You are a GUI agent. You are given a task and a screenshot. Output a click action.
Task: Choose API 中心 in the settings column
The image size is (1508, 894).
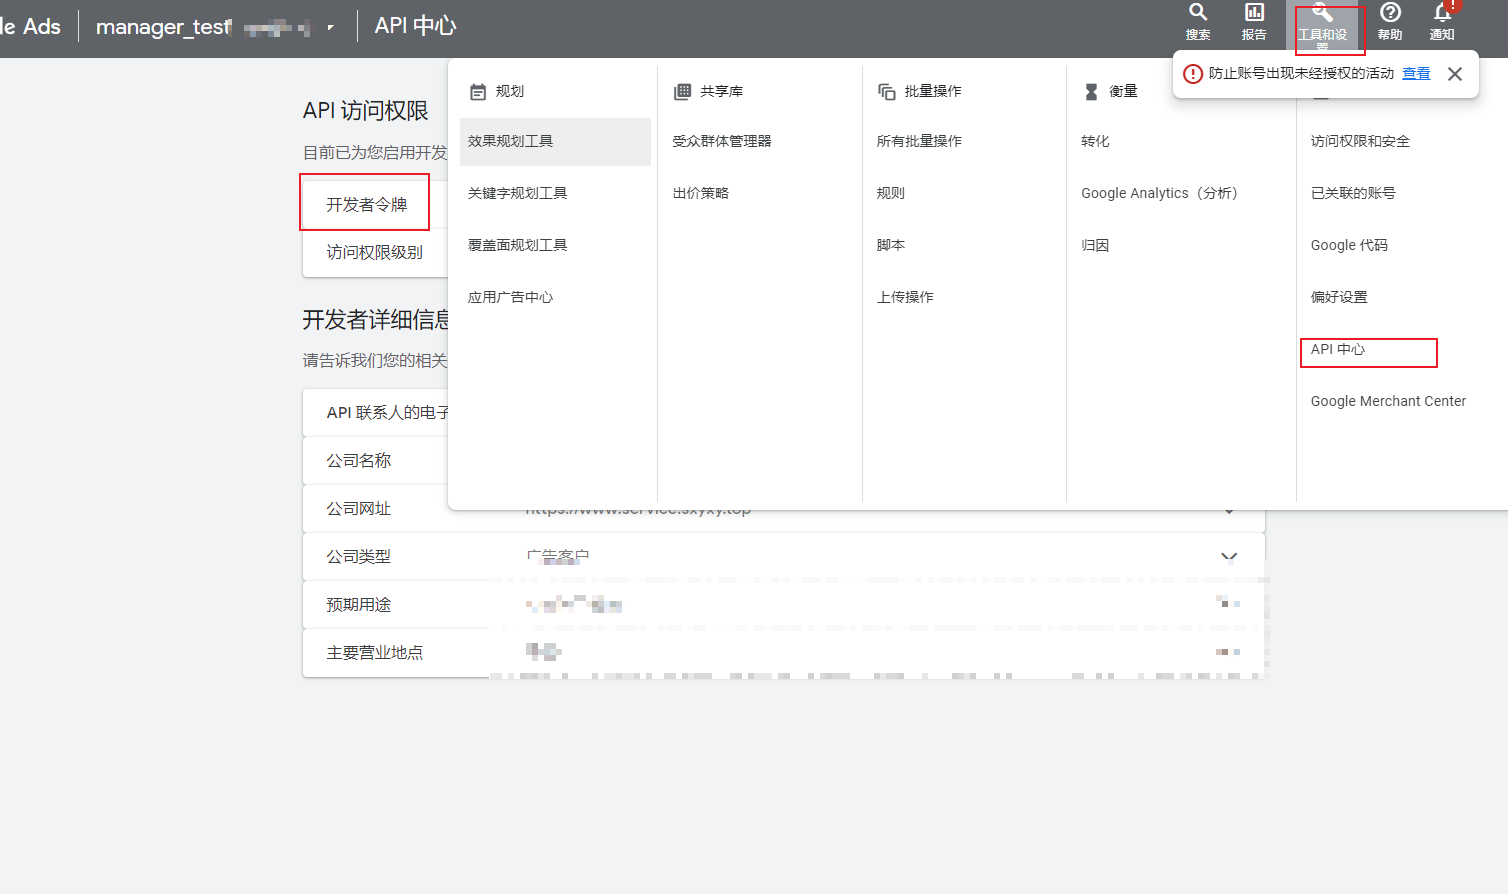(x=1338, y=349)
